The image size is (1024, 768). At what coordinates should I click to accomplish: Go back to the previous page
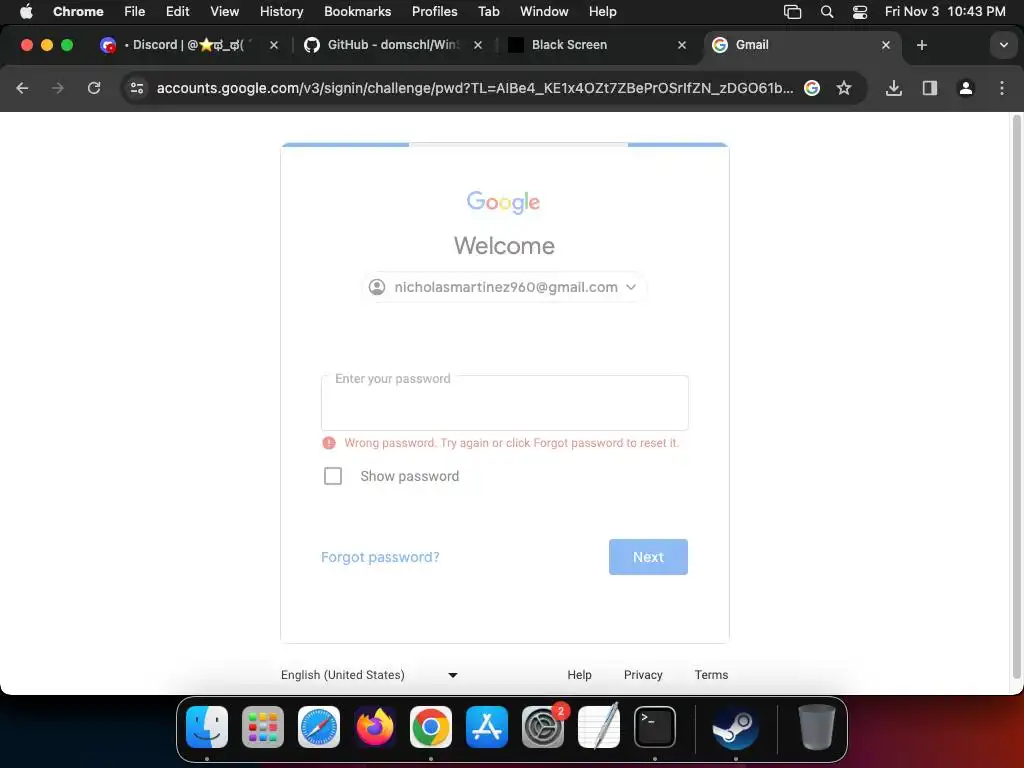tap(22, 88)
